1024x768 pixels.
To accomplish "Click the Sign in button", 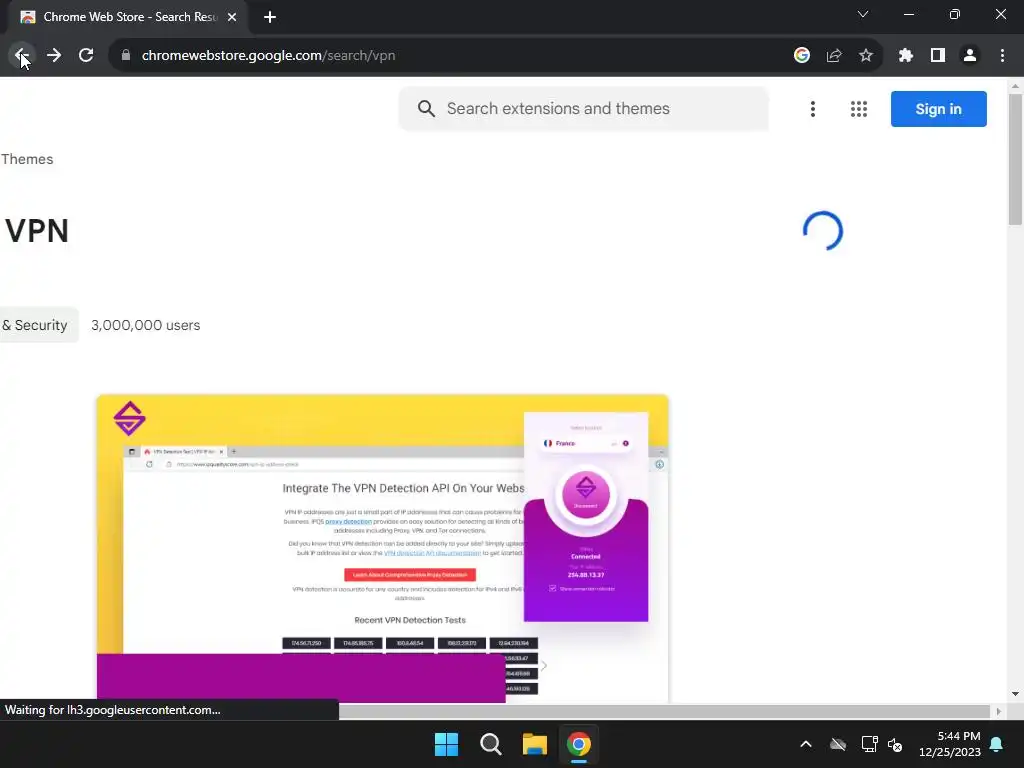I will [938, 109].
